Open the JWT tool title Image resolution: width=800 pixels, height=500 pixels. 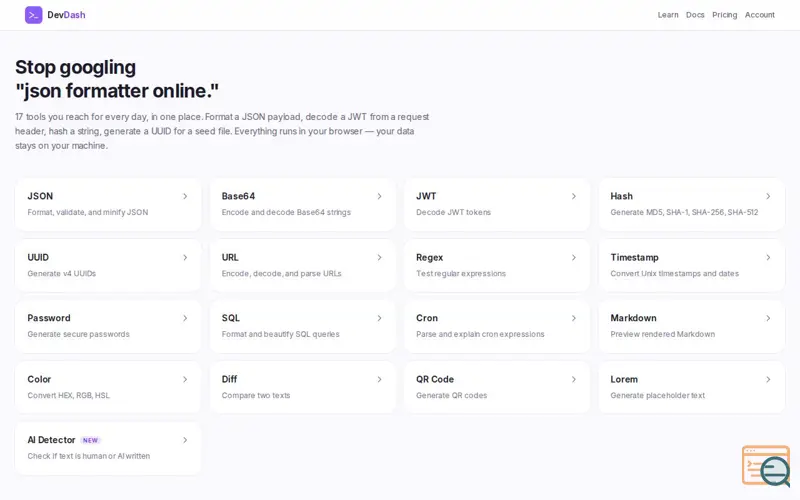pos(426,196)
